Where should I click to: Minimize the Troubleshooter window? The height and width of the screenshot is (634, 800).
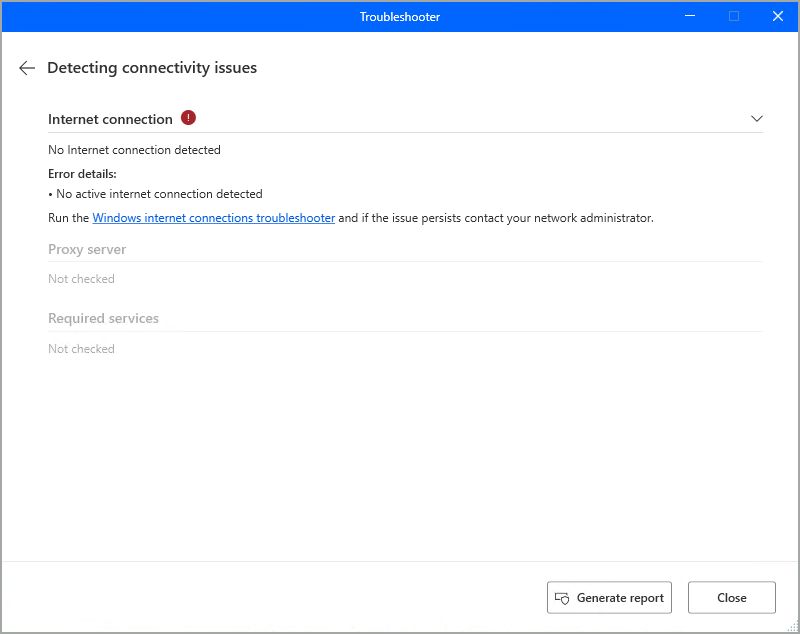[690, 16]
